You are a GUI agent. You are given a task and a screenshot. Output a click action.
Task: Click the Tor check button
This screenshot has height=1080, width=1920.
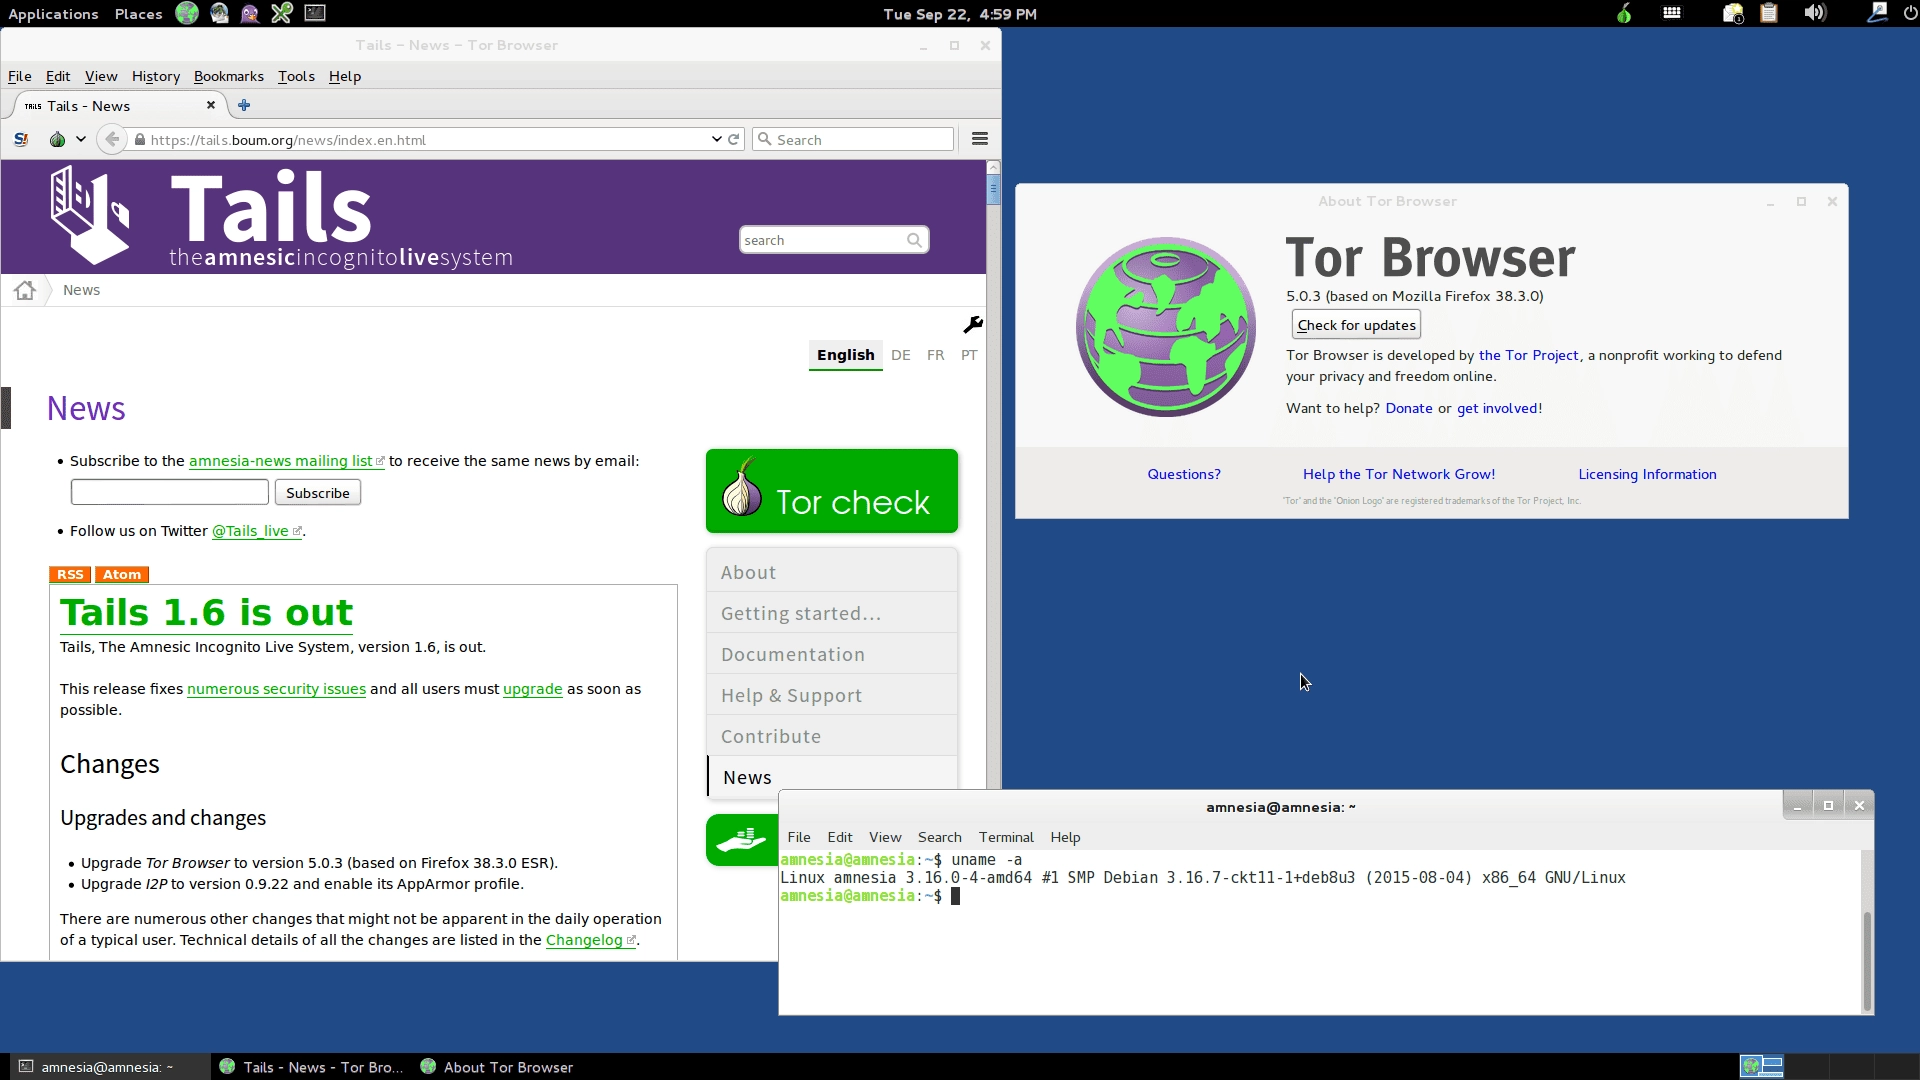[832, 491]
